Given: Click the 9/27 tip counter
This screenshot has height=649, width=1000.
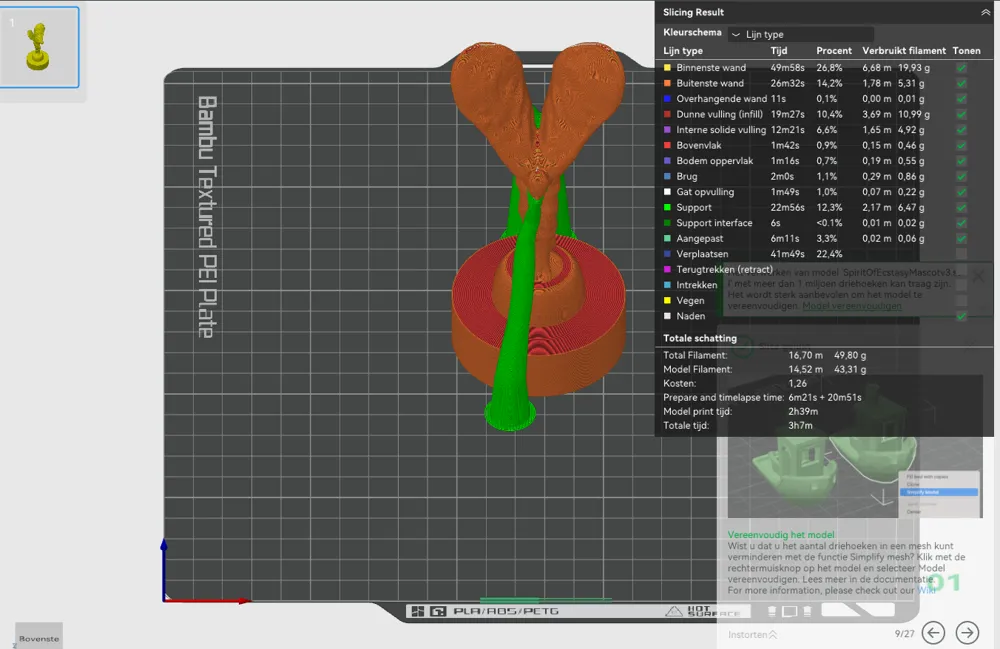Looking at the screenshot, I should [x=904, y=634].
